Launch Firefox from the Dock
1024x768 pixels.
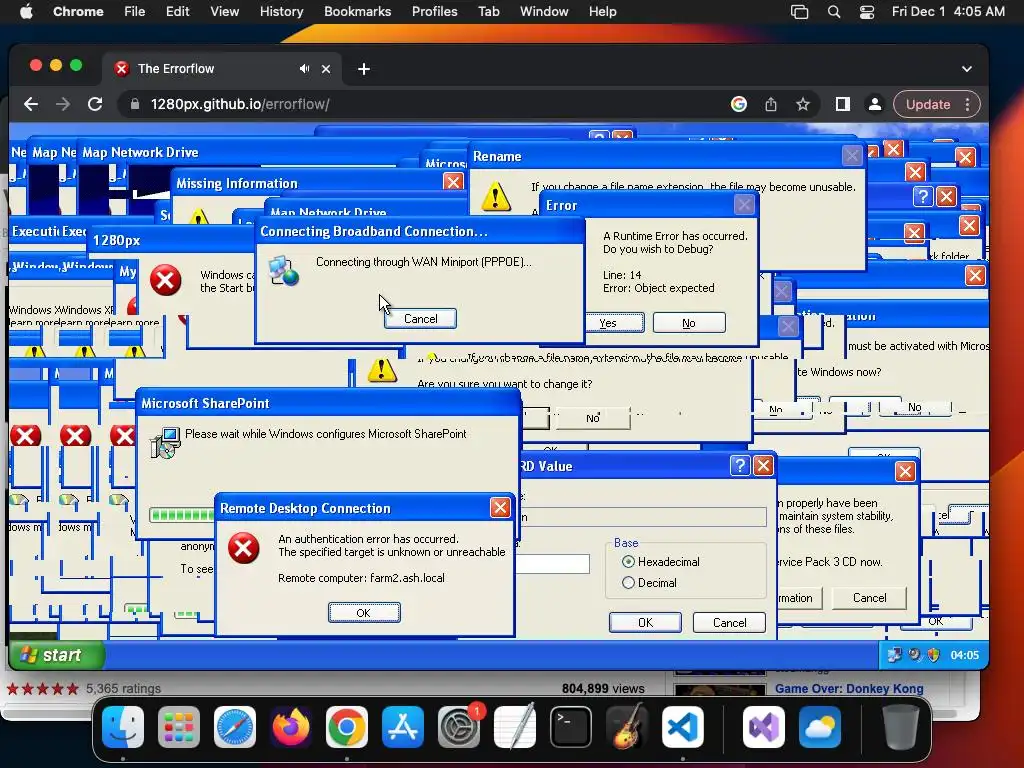coord(291,727)
